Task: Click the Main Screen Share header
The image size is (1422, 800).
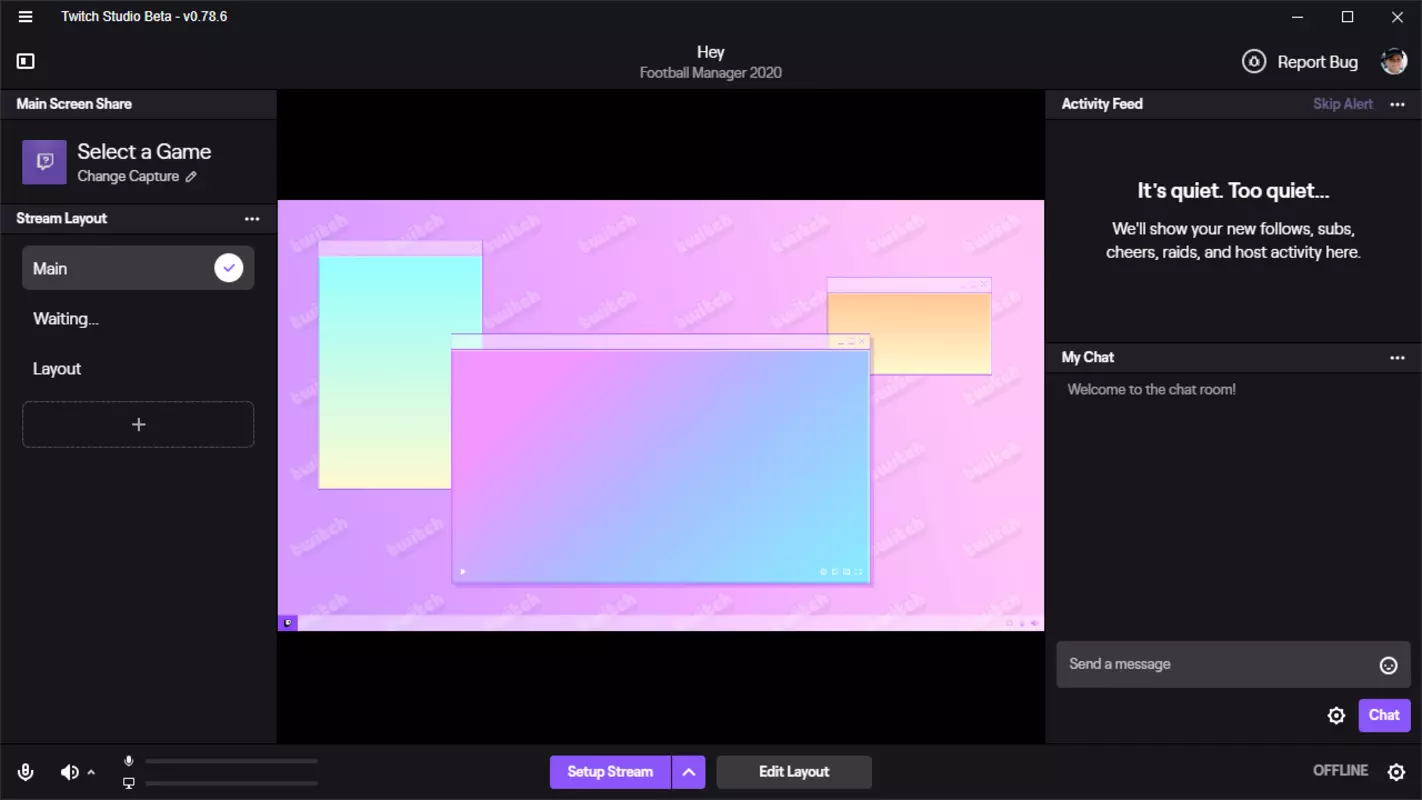Action: coord(74,104)
